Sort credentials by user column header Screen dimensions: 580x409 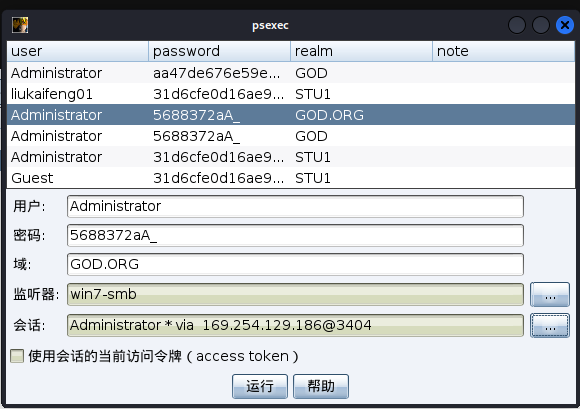click(x=78, y=51)
